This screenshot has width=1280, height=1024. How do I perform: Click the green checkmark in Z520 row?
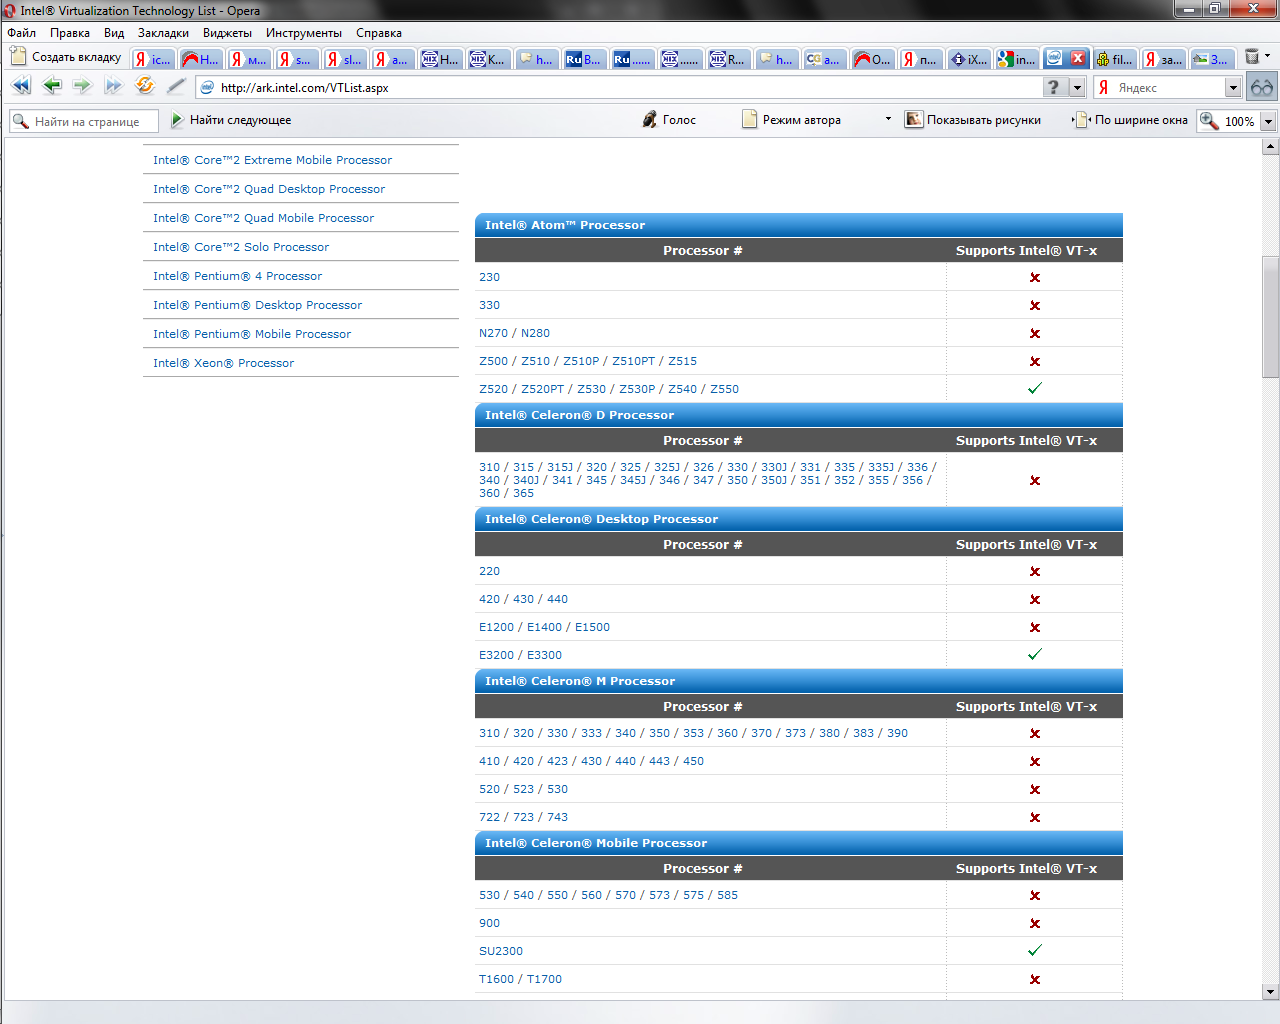1035,388
